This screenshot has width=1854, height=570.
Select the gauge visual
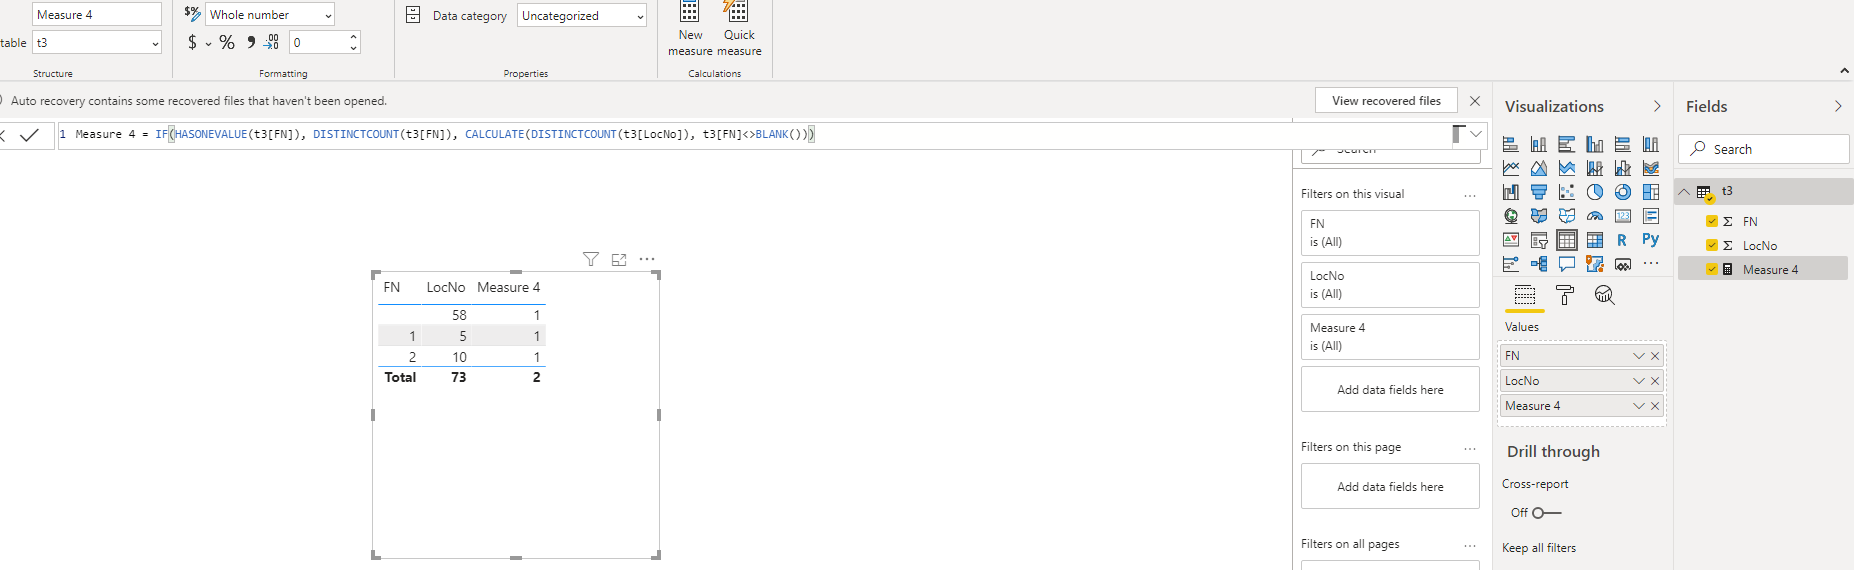coord(1595,216)
